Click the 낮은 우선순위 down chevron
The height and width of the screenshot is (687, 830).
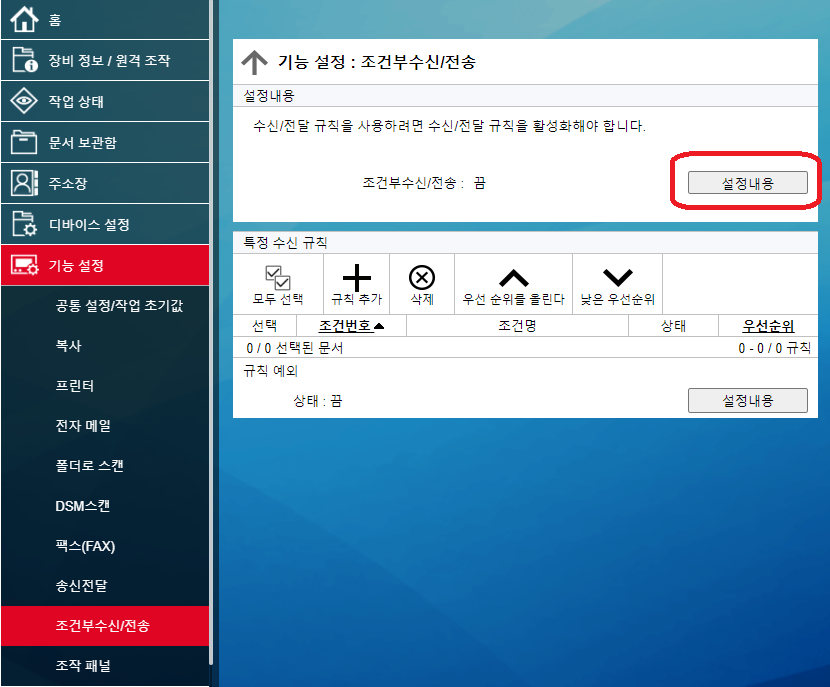(x=618, y=277)
